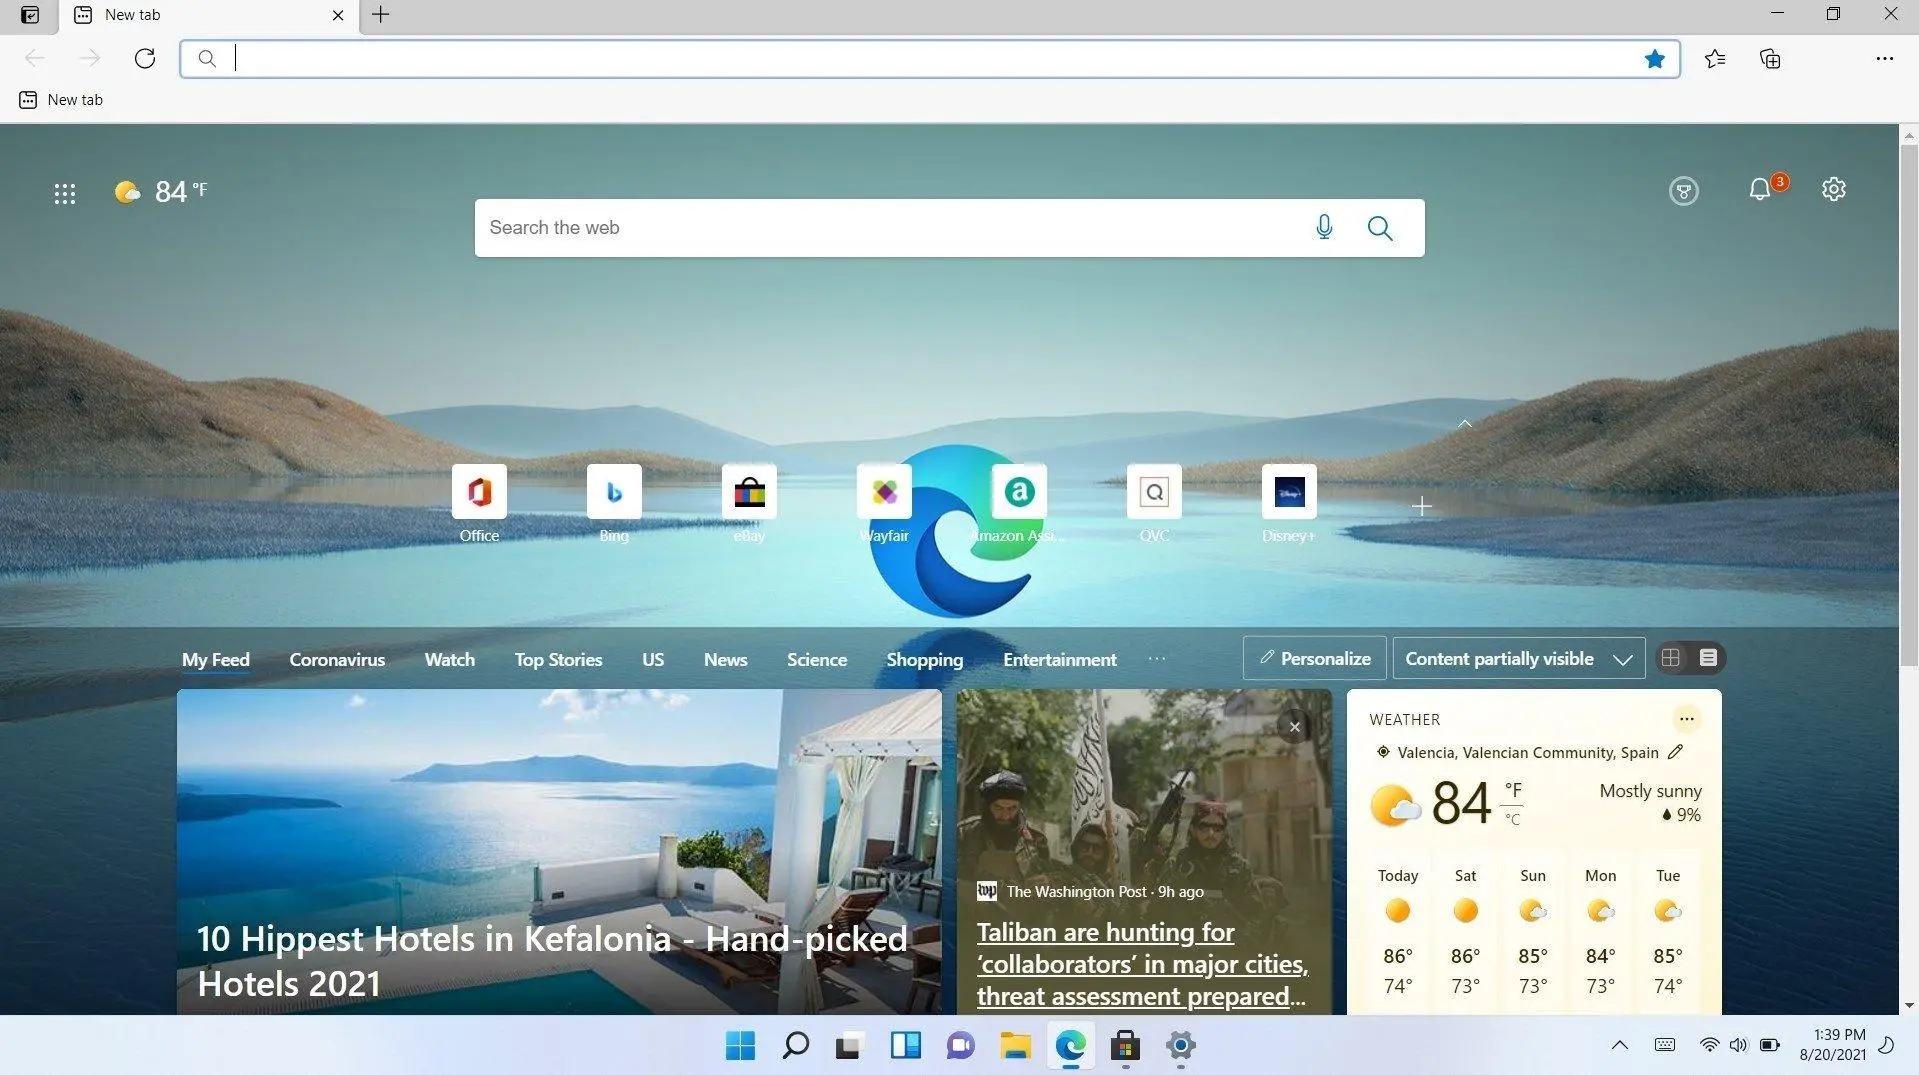Show hidden system tray icons chevron
The image size is (1919, 1075).
click(1620, 1046)
